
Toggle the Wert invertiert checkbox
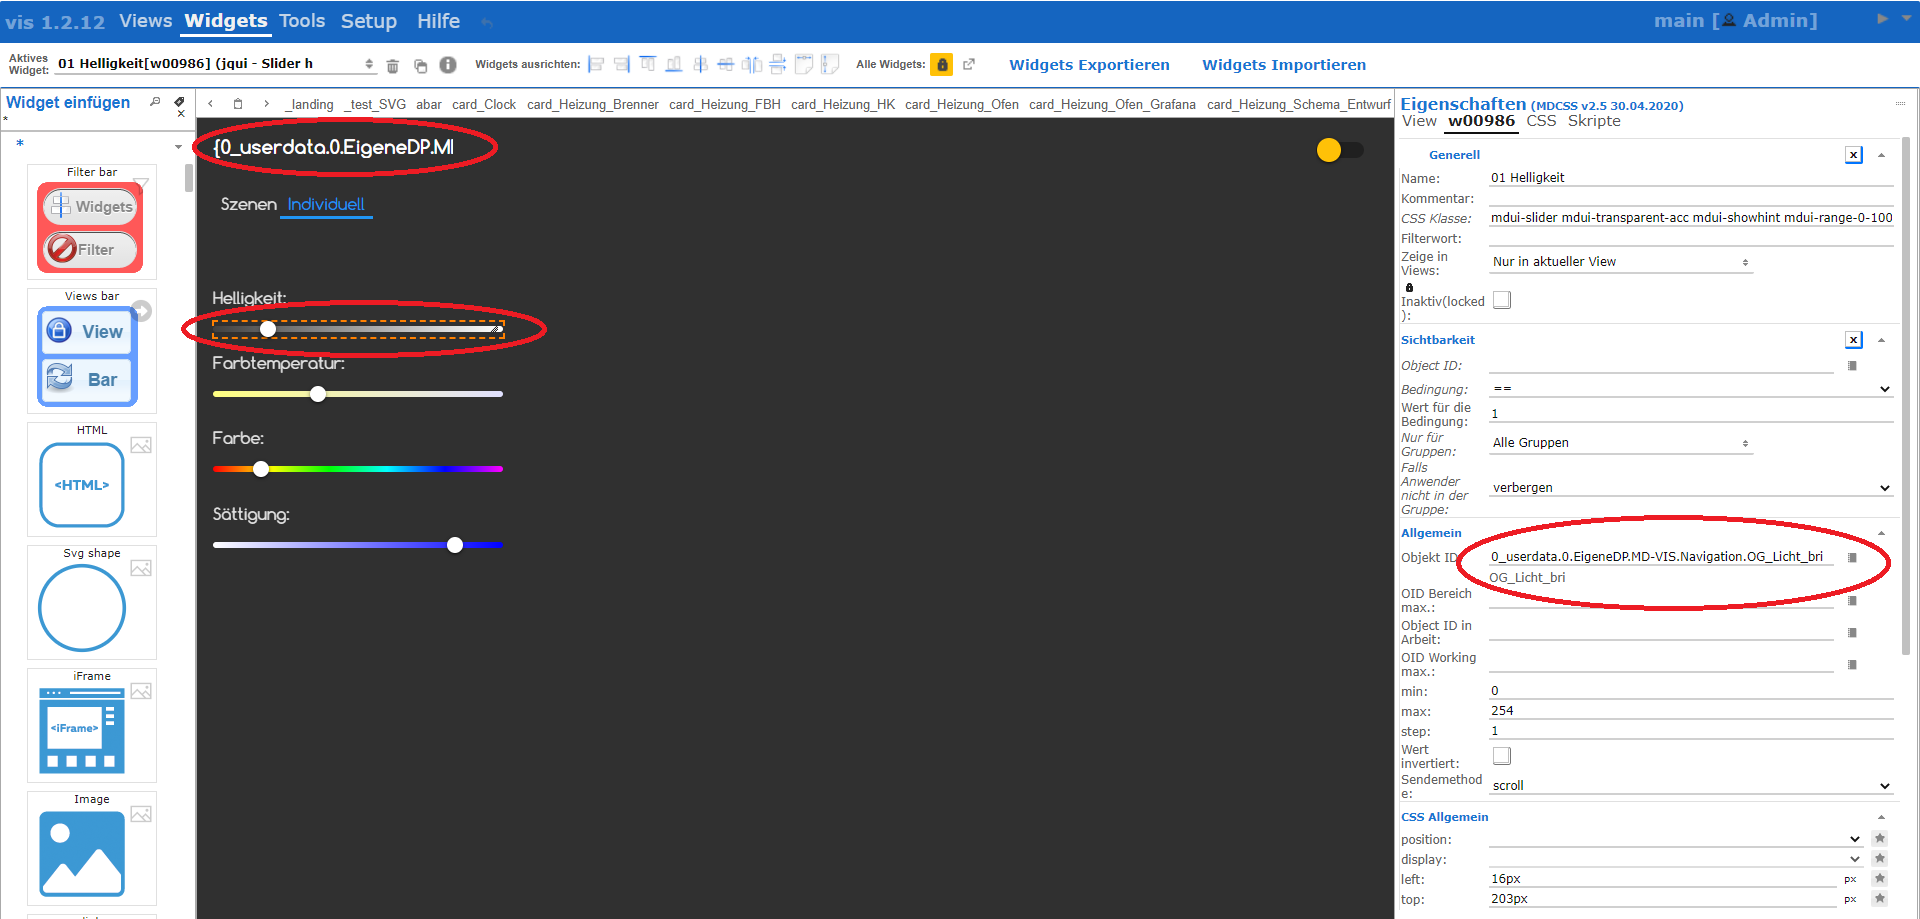click(1502, 756)
